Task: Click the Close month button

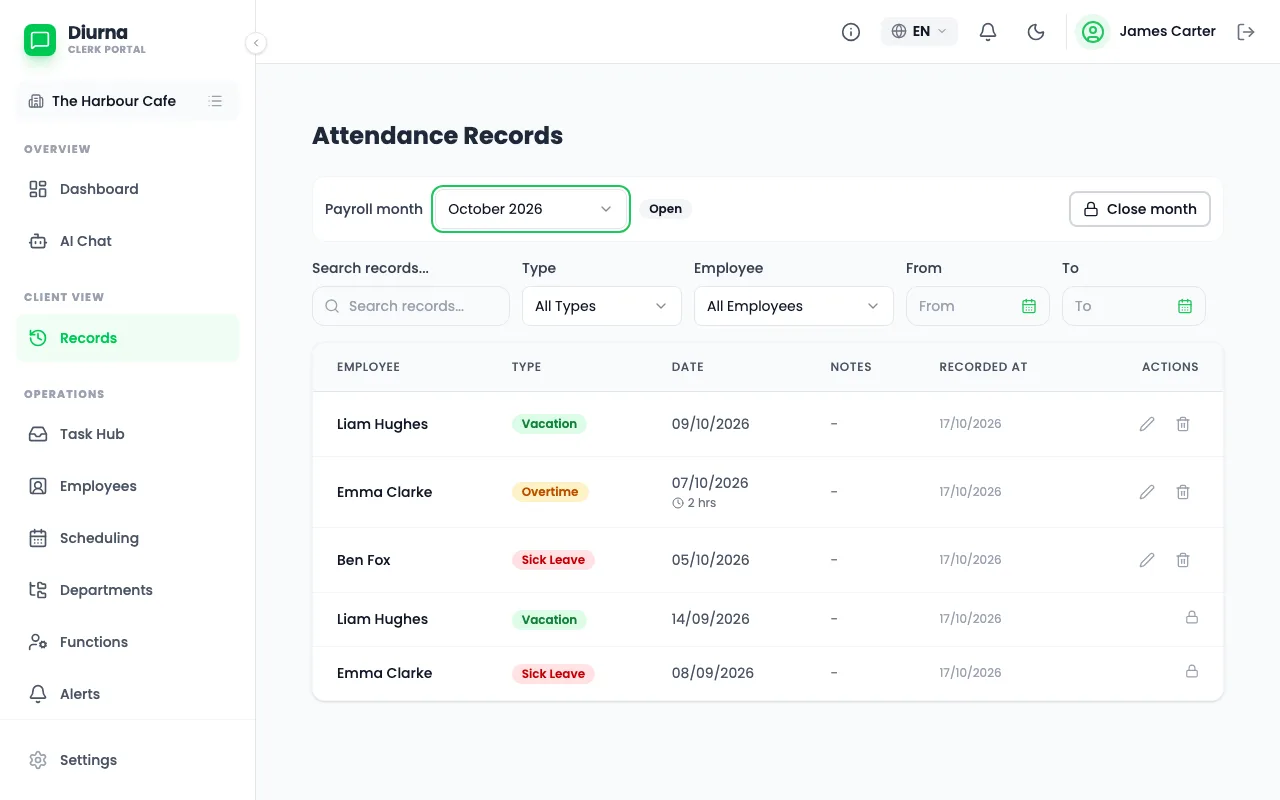Action: coord(1140,209)
